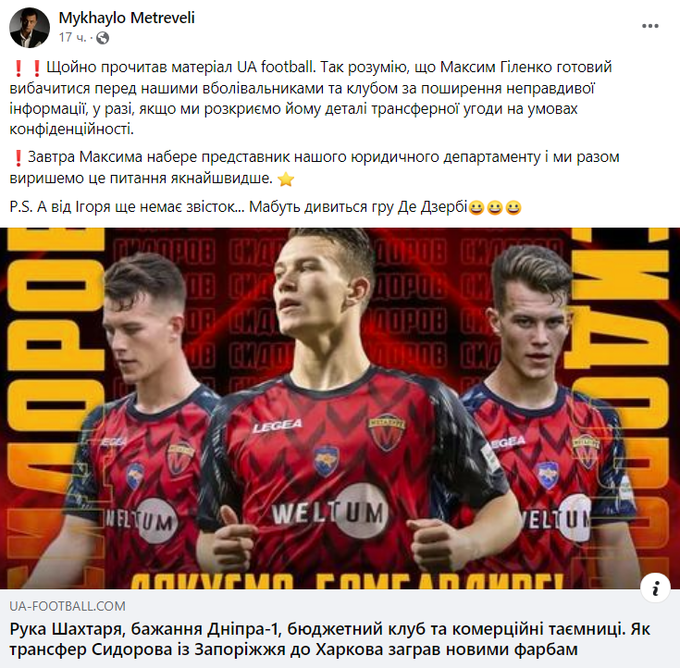Click the last grinning emoji in the P.S. line

point(513,208)
